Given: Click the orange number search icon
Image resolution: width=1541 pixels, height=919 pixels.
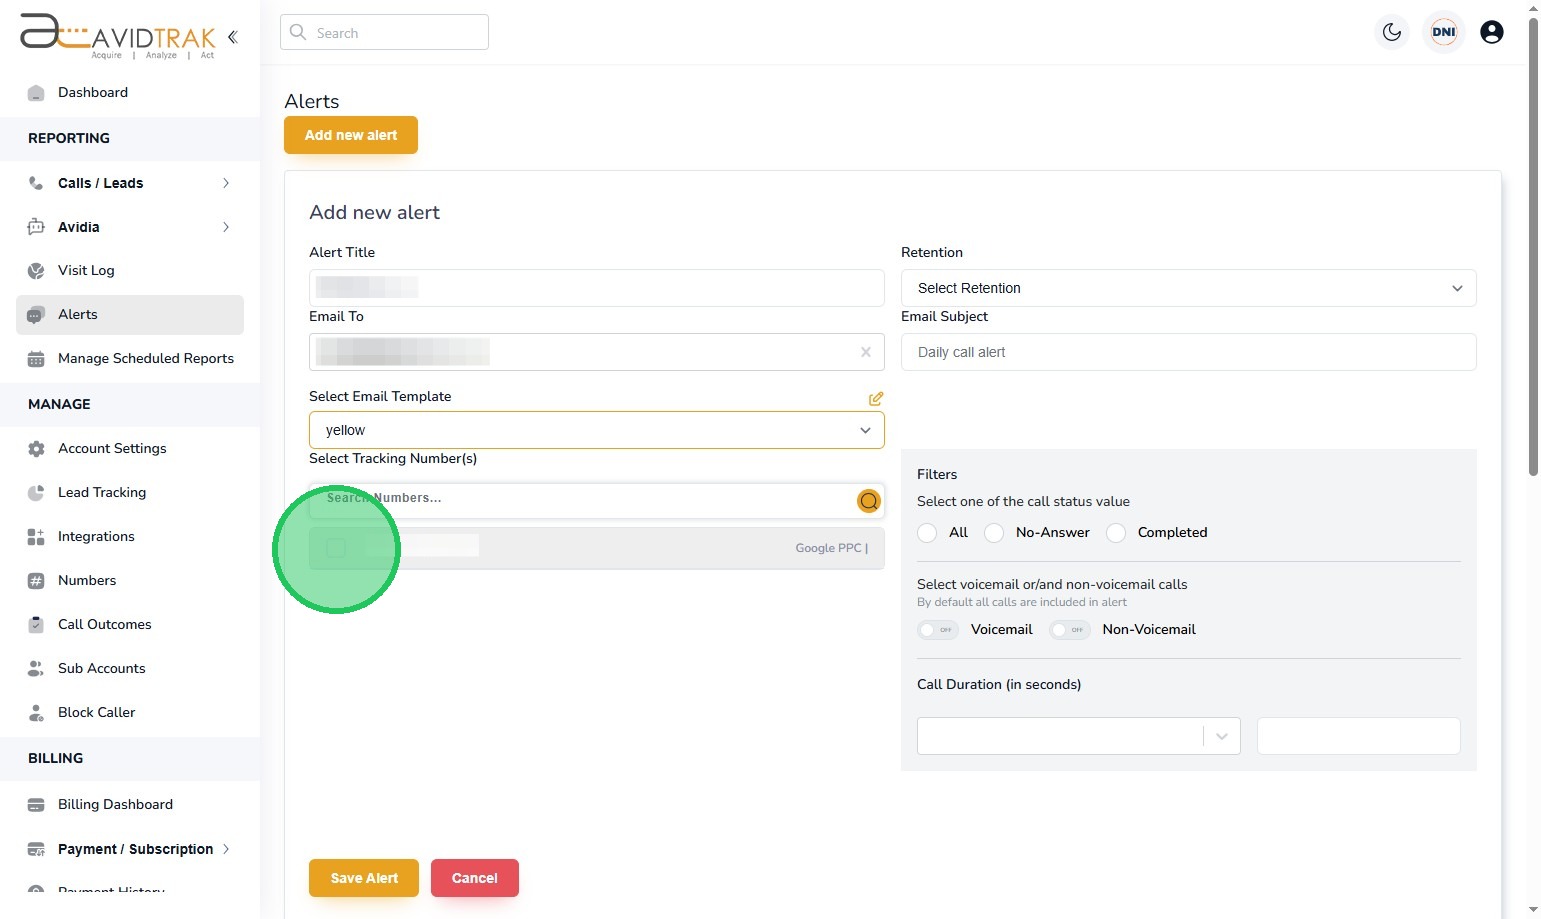Looking at the screenshot, I should (x=869, y=501).
